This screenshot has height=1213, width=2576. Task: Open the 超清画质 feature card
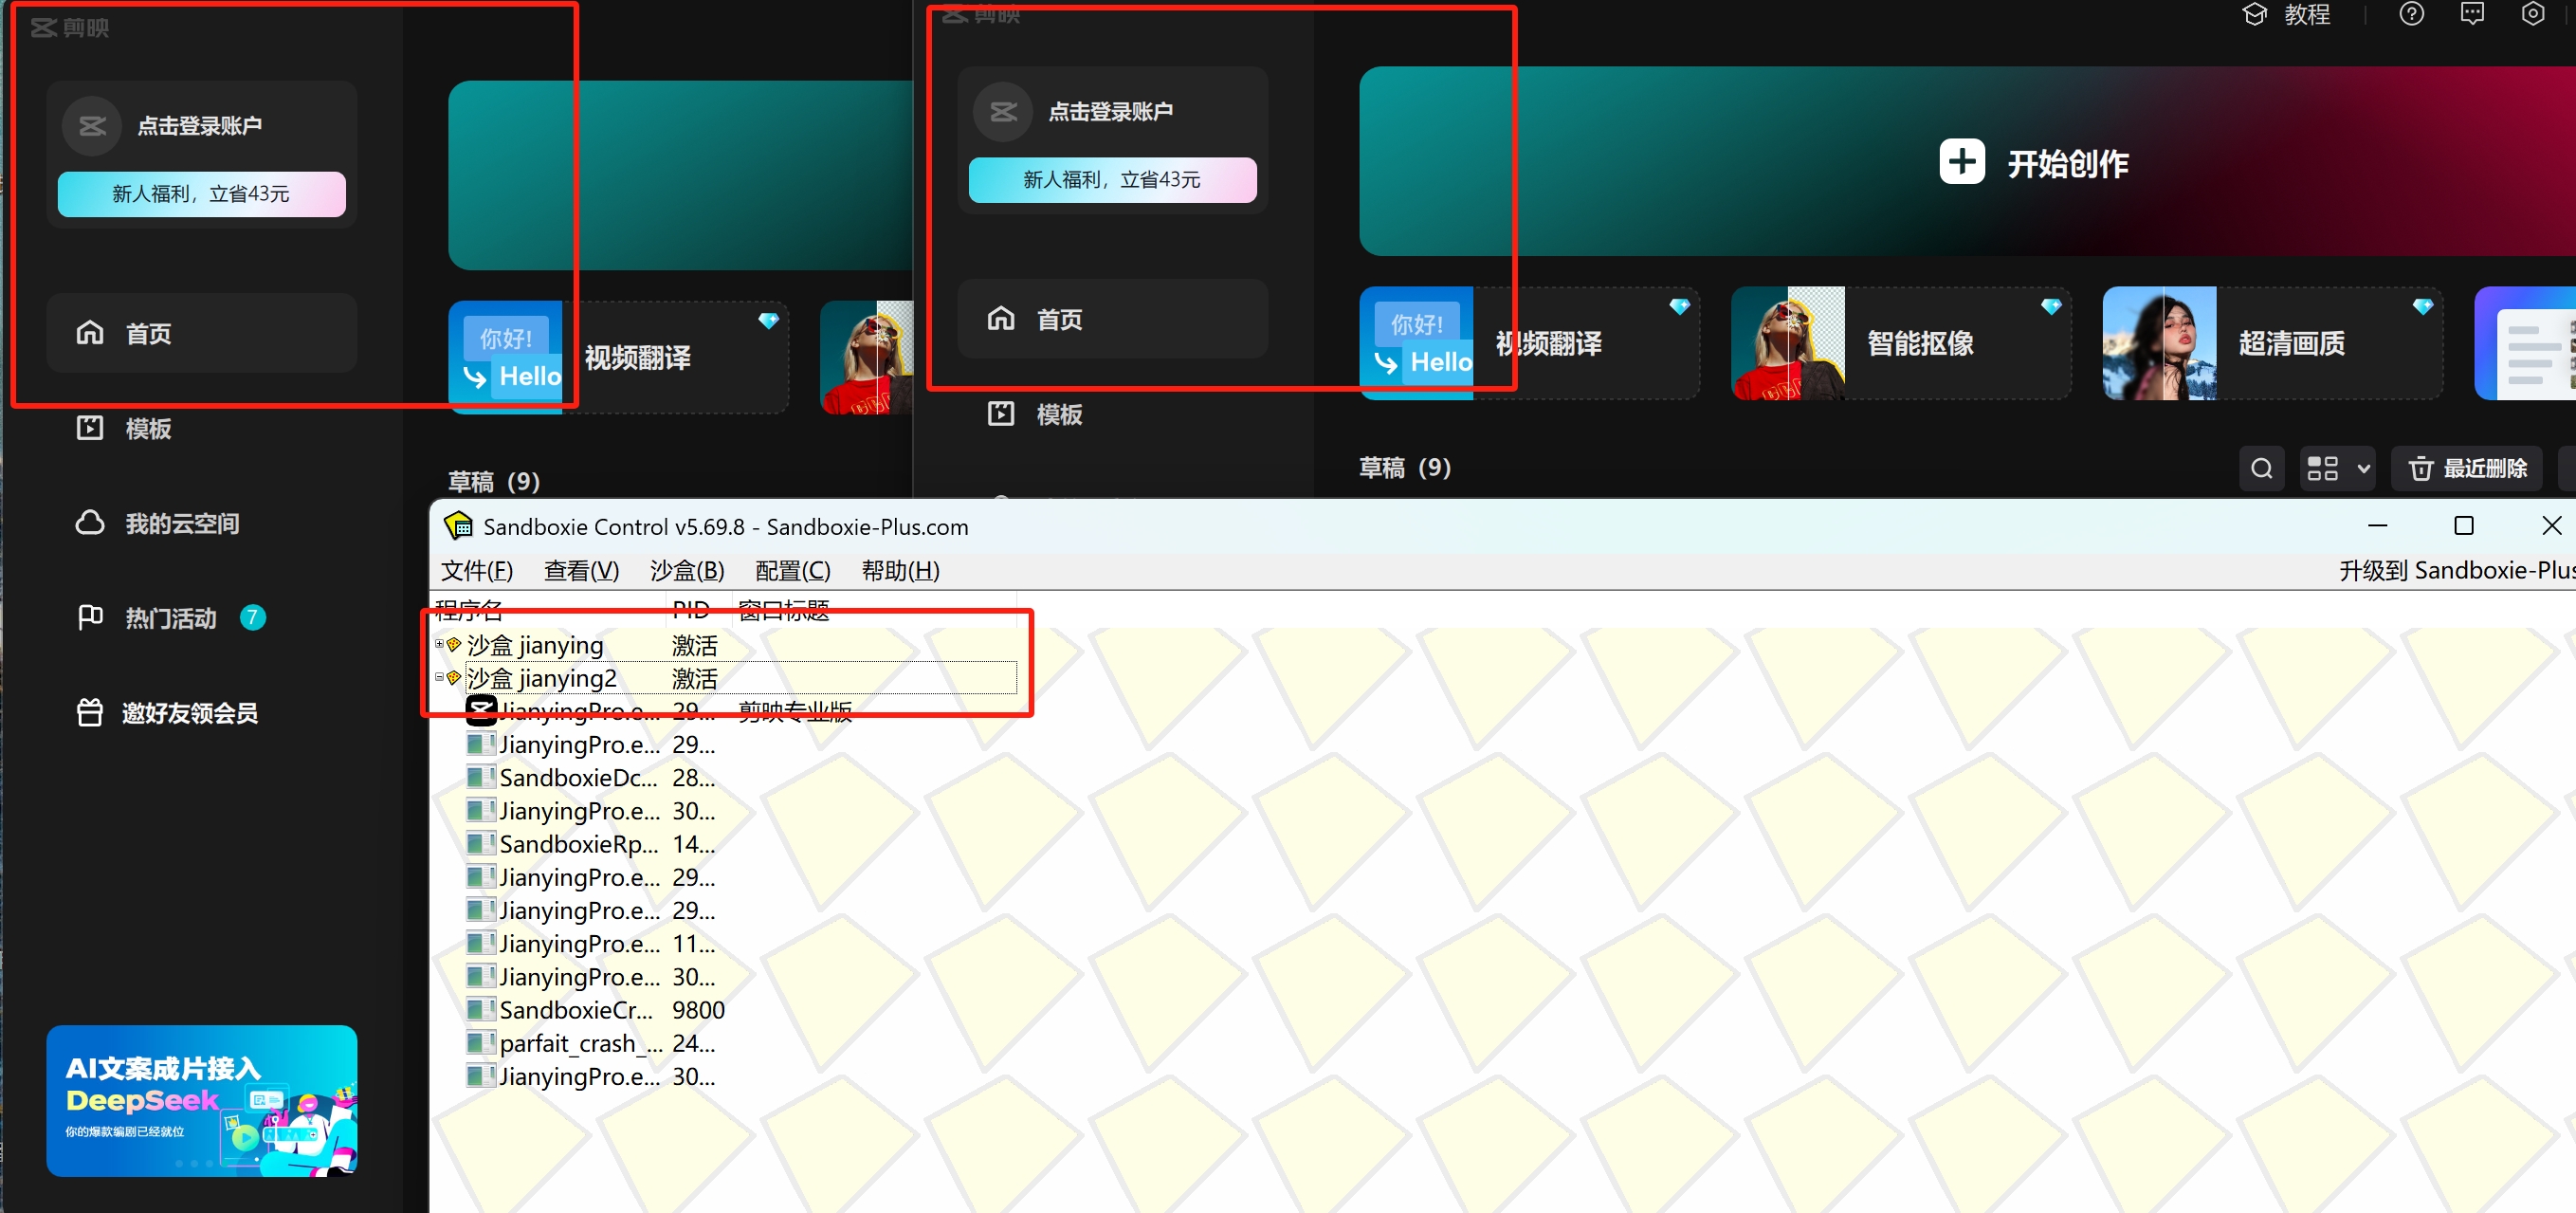pos(2272,344)
